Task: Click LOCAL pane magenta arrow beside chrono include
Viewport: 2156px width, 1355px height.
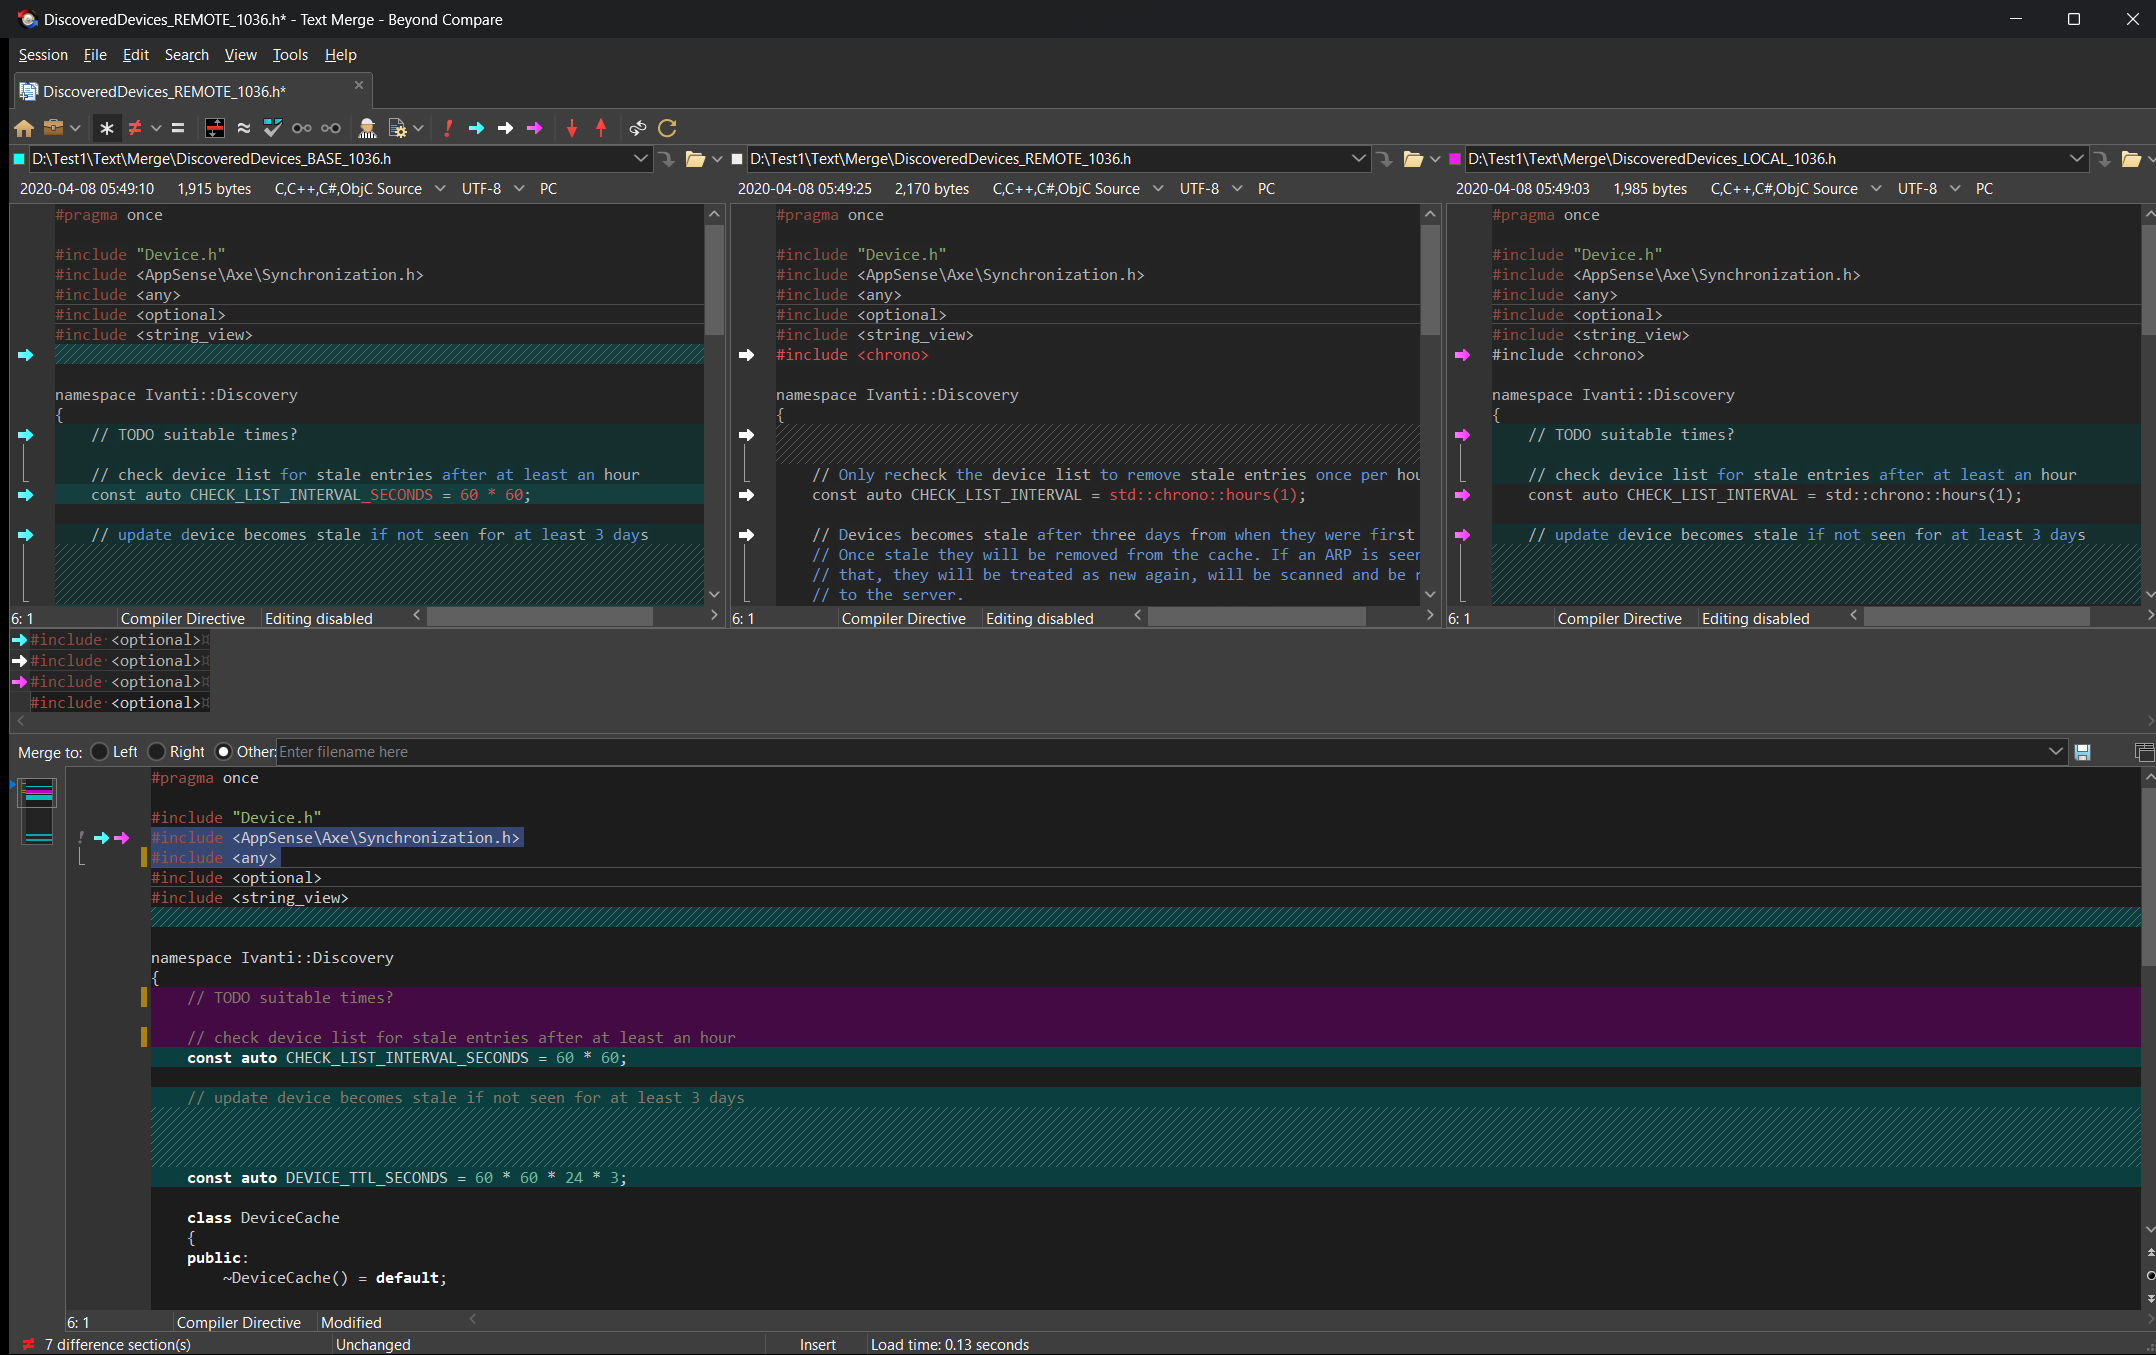Action: pos(1462,355)
